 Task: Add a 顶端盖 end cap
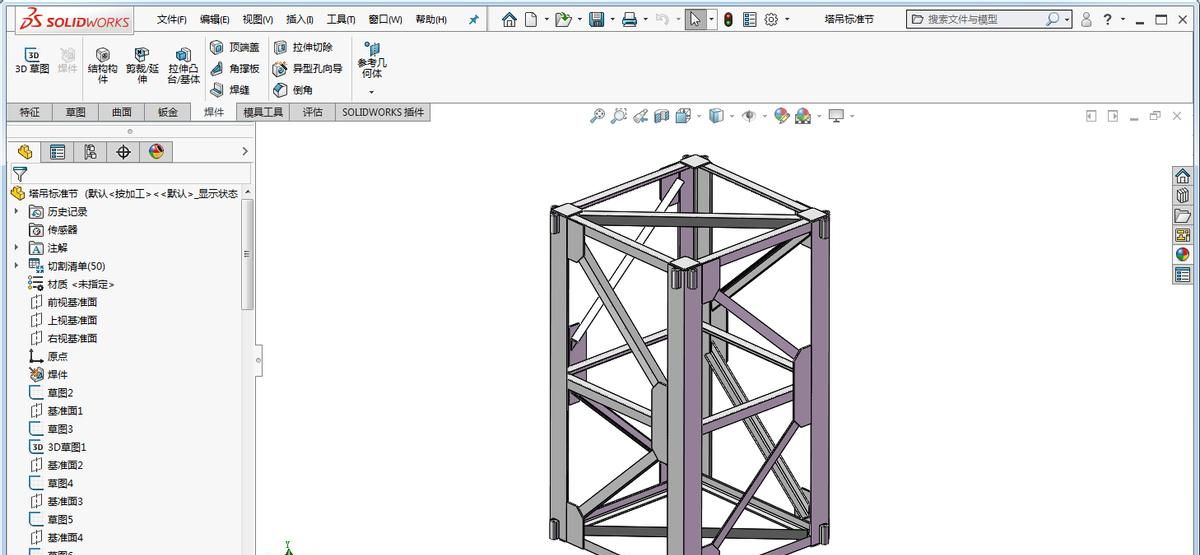[x=235, y=47]
